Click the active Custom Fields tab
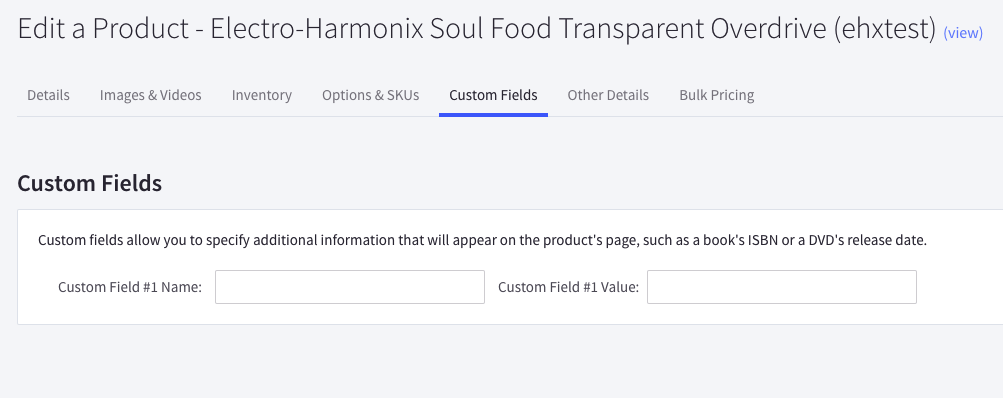 tap(493, 95)
